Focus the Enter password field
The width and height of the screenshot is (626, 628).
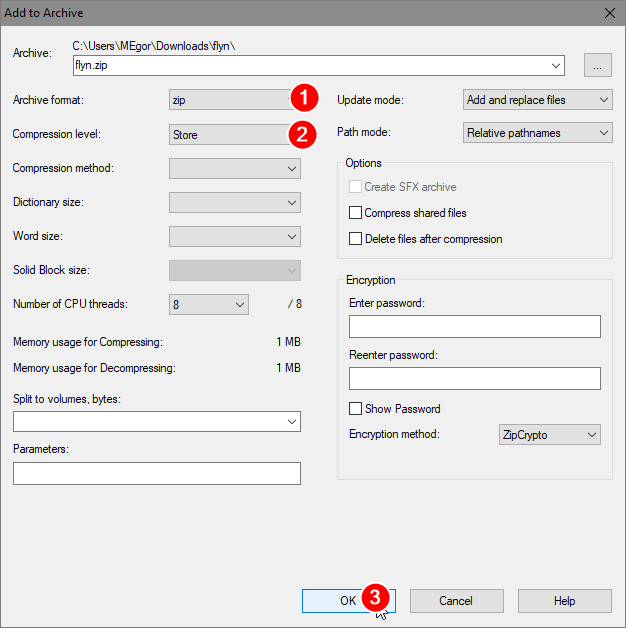(x=475, y=327)
